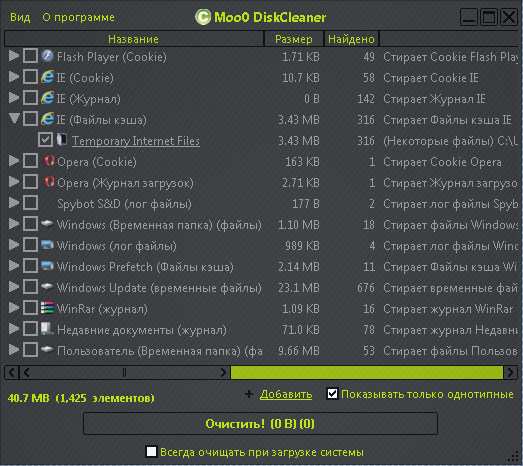The height and width of the screenshot is (466, 523).
Task: Sort by the Название column header
Action: coord(134,39)
